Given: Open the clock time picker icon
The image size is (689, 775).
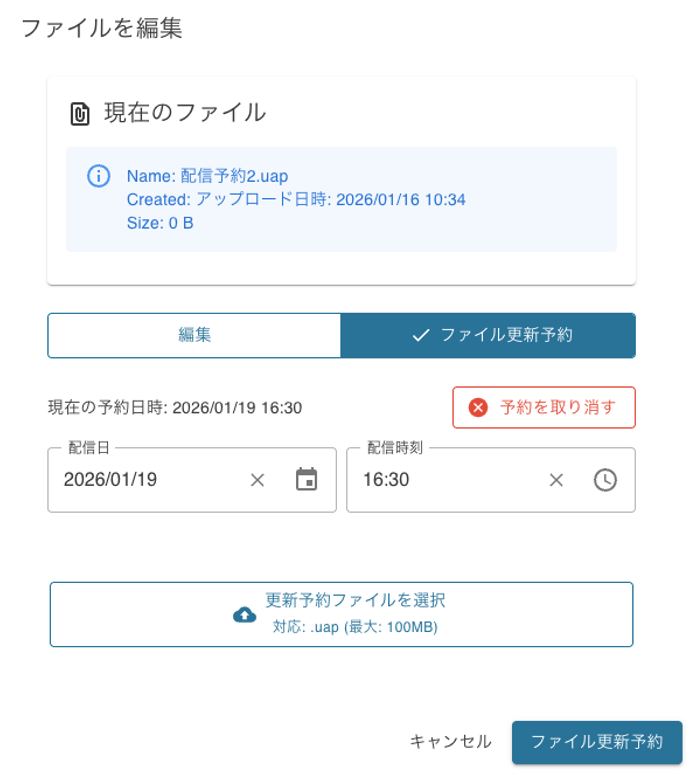Looking at the screenshot, I should click(x=605, y=480).
